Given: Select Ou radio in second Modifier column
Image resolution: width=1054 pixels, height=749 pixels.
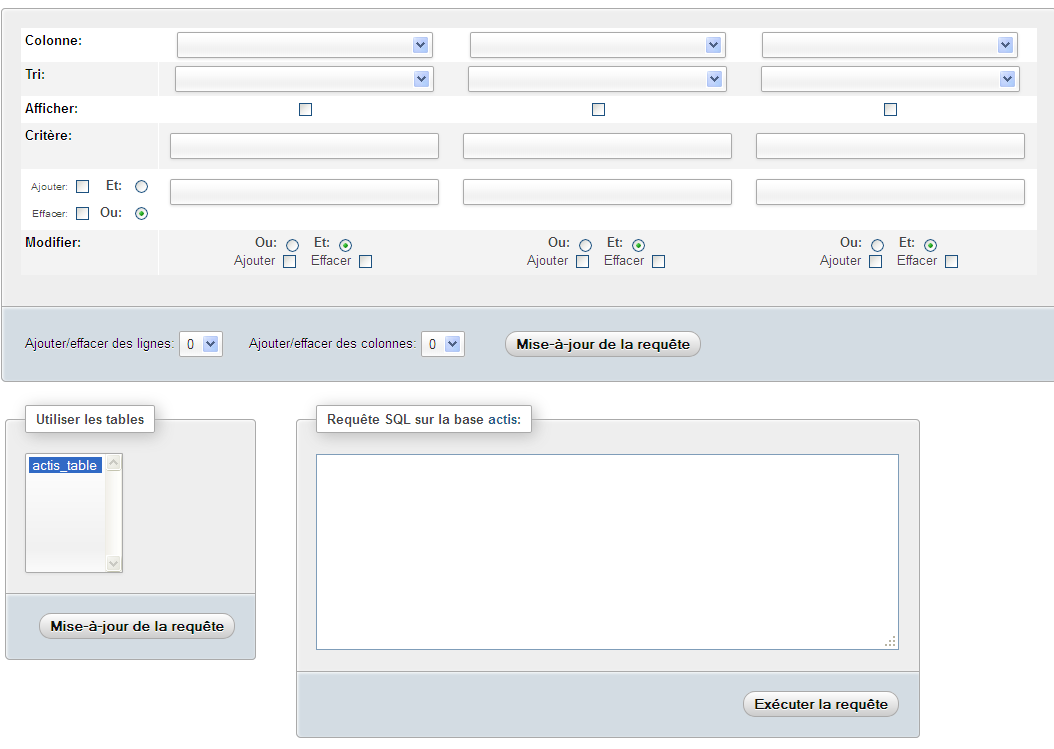Looking at the screenshot, I should click(585, 245).
